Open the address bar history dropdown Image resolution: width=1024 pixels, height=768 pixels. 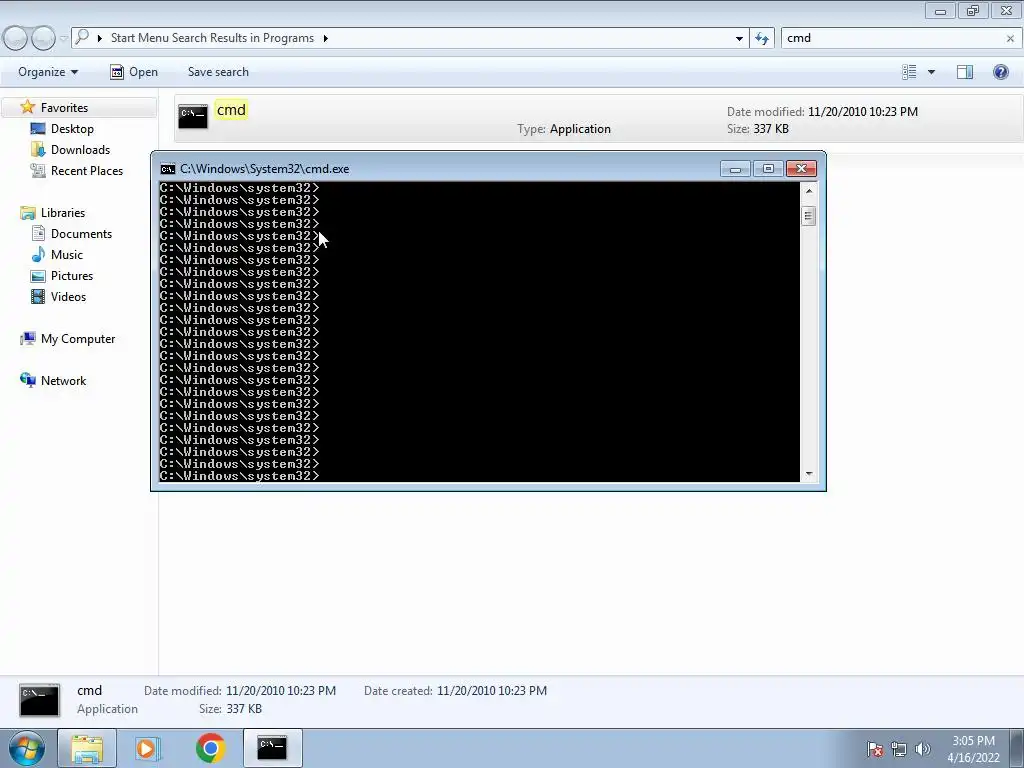pyautogui.click(x=739, y=39)
